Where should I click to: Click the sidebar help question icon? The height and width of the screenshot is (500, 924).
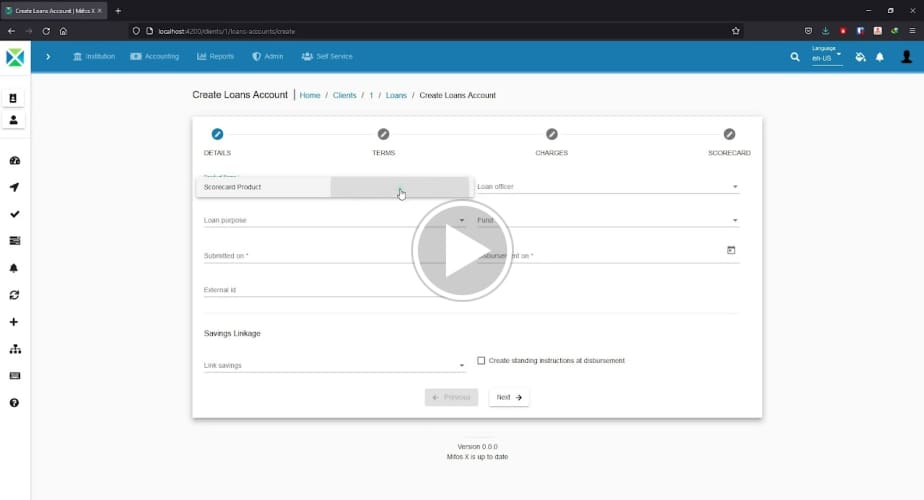tap(15, 403)
